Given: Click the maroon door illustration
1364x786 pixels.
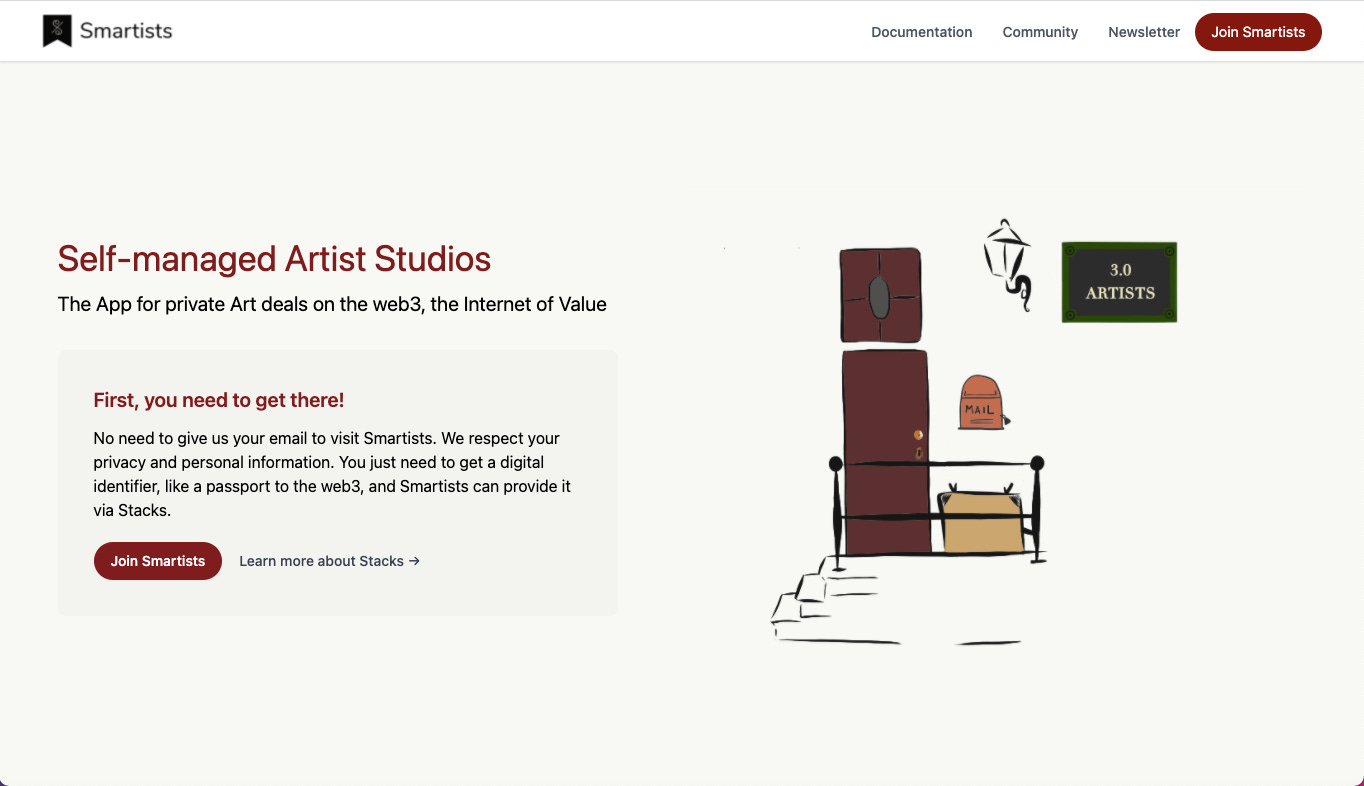Looking at the screenshot, I should pyautogui.click(x=886, y=452).
